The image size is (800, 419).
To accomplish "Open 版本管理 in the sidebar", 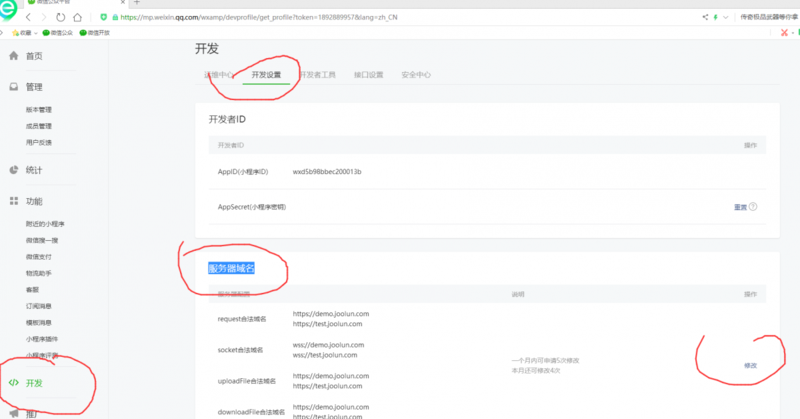I will (39, 110).
